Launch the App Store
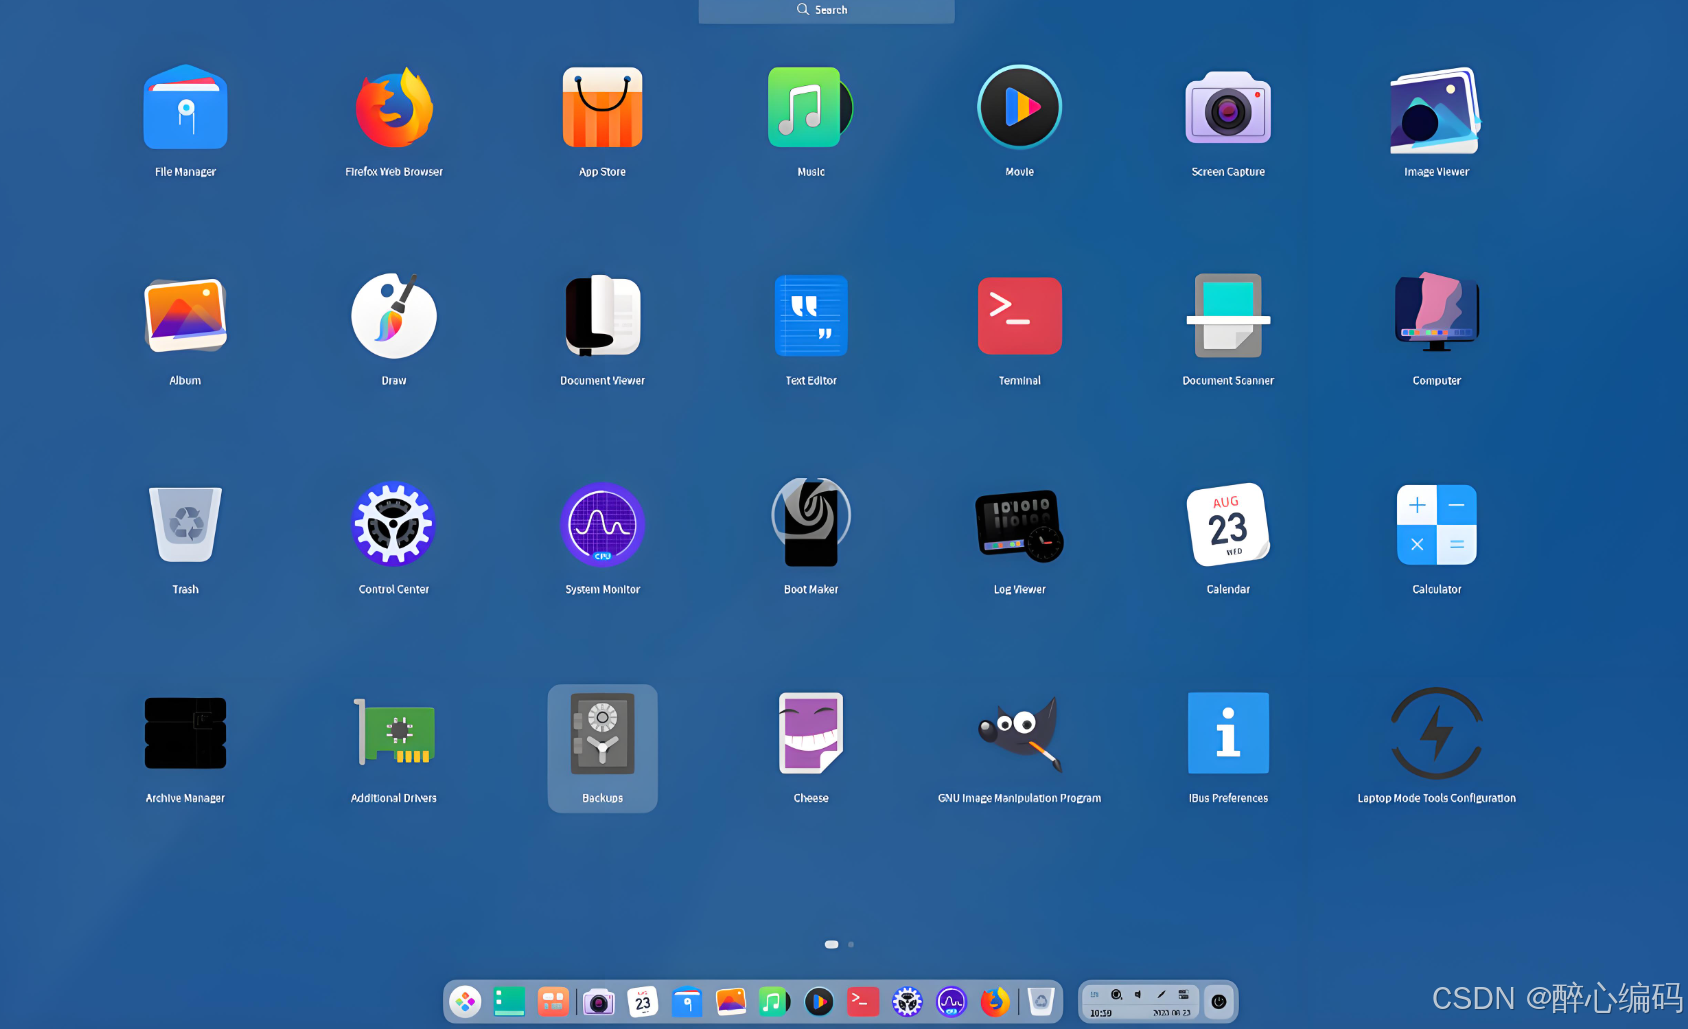The width and height of the screenshot is (1688, 1029). 602,110
